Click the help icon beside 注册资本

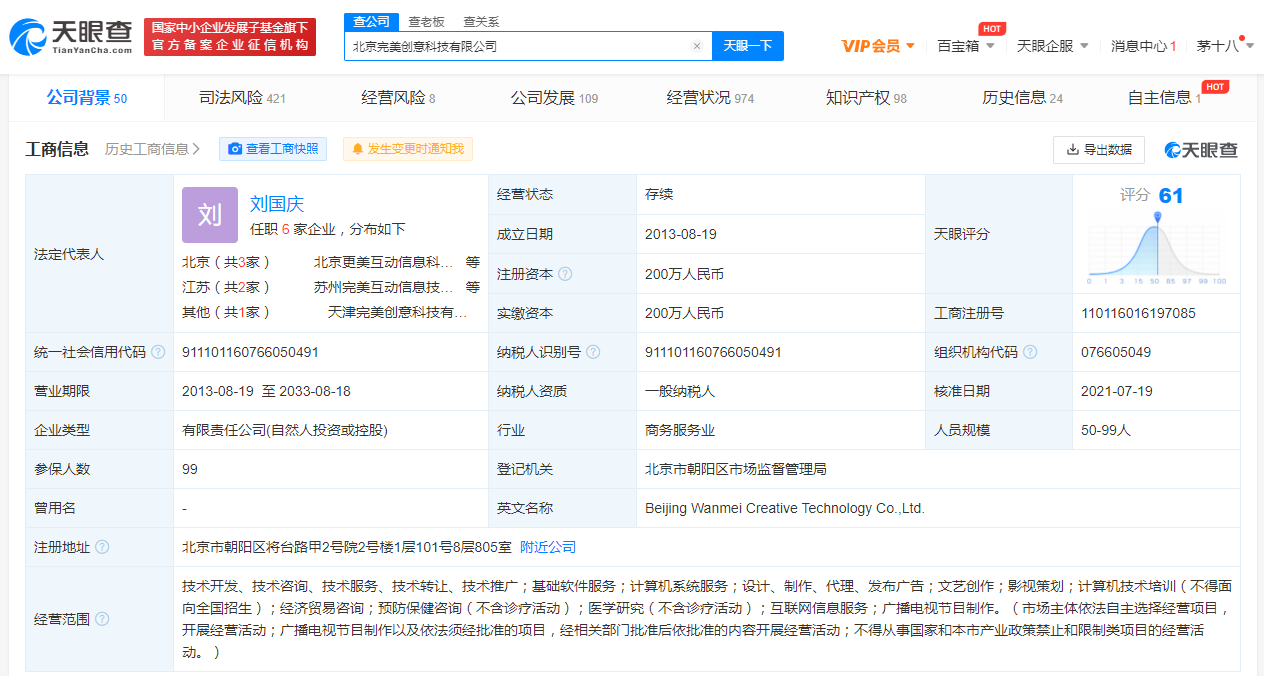(x=566, y=274)
